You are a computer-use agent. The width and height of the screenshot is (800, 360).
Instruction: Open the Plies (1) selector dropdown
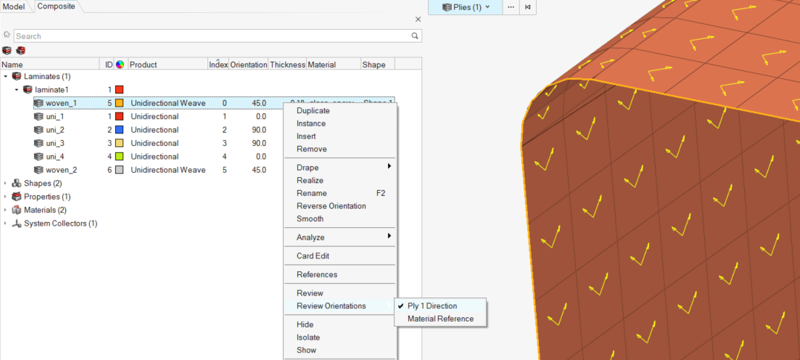point(465,7)
